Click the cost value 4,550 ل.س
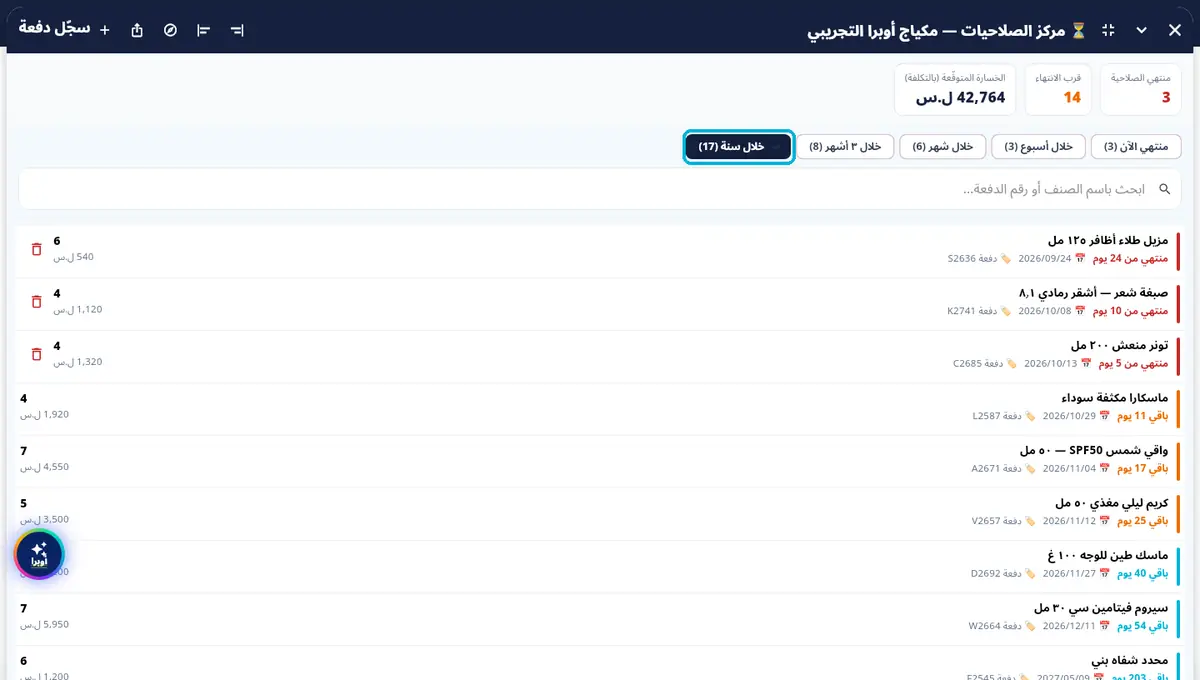Image resolution: width=1200 pixels, height=680 pixels. tap(45, 466)
